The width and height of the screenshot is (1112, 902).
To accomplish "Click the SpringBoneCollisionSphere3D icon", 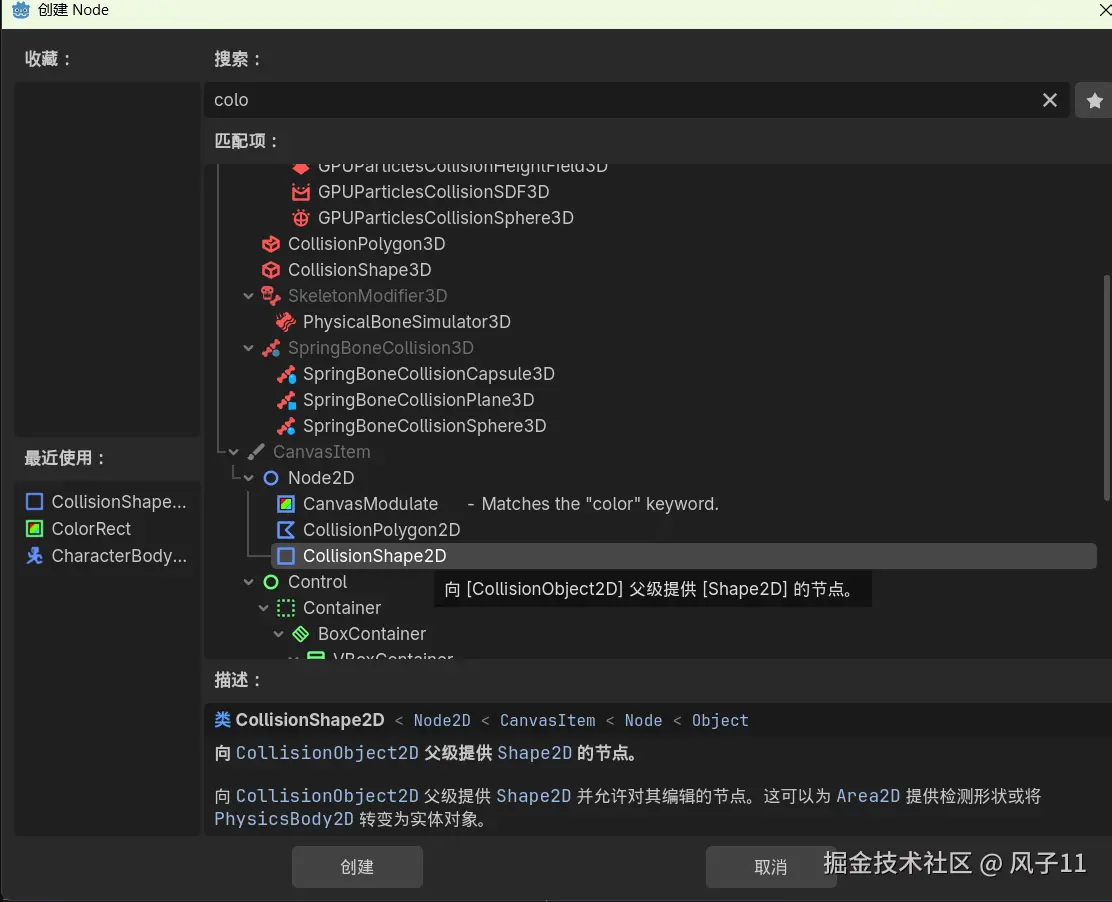I will (x=286, y=426).
